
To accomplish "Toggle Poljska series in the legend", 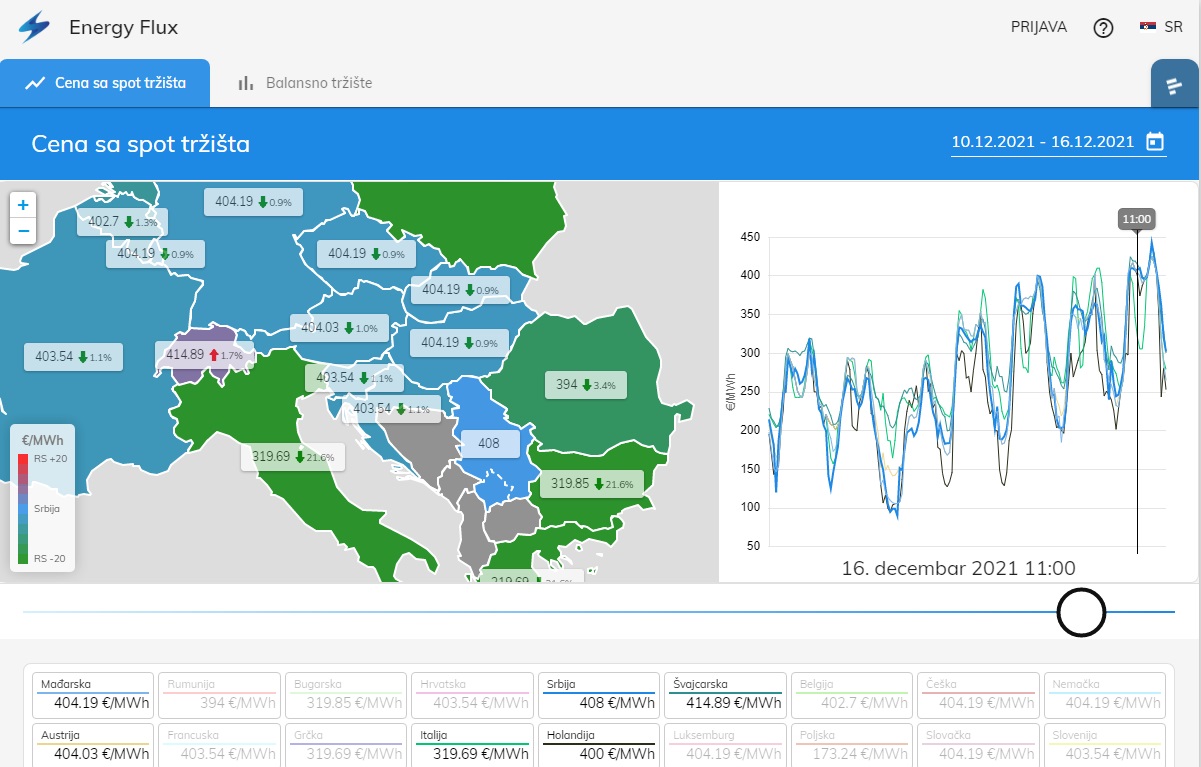I will click(851, 745).
